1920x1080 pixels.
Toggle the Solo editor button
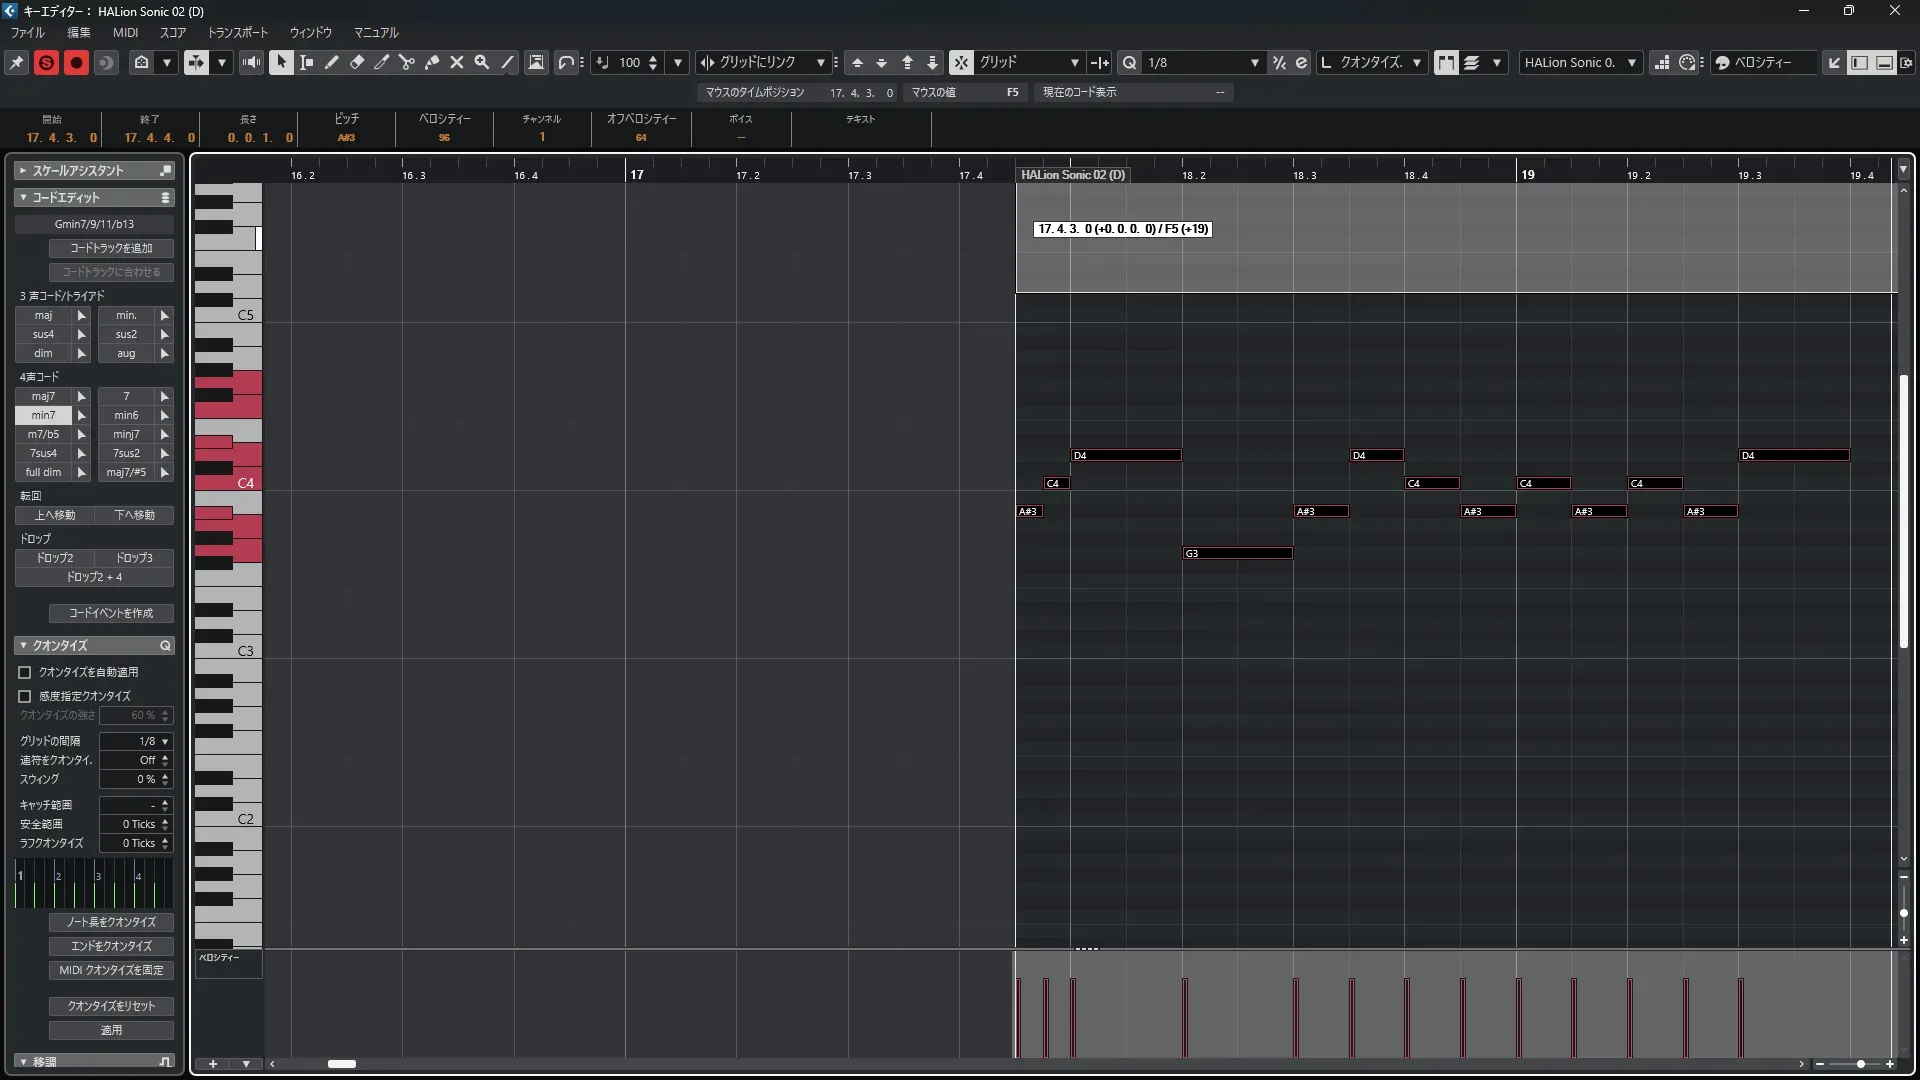[x=46, y=62]
